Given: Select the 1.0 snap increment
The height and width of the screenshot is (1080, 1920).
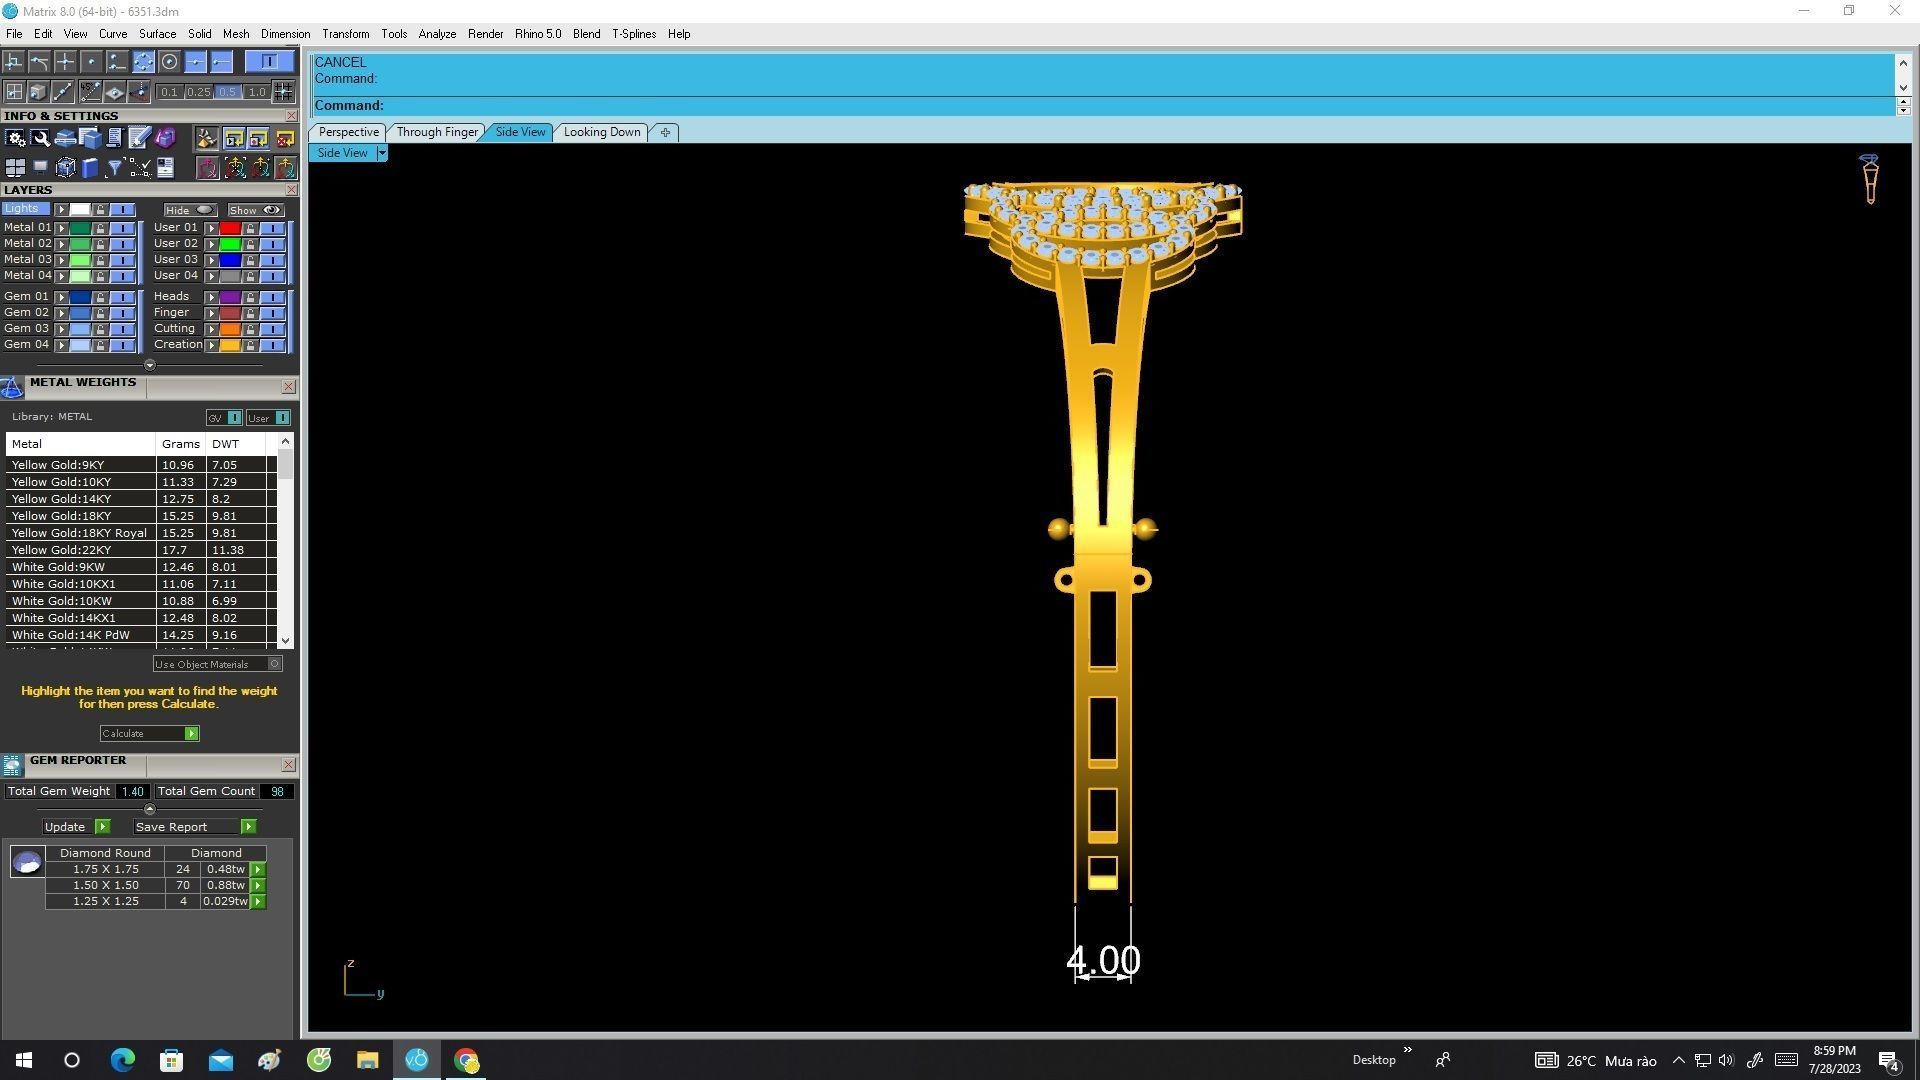Looking at the screenshot, I should click(x=257, y=92).
